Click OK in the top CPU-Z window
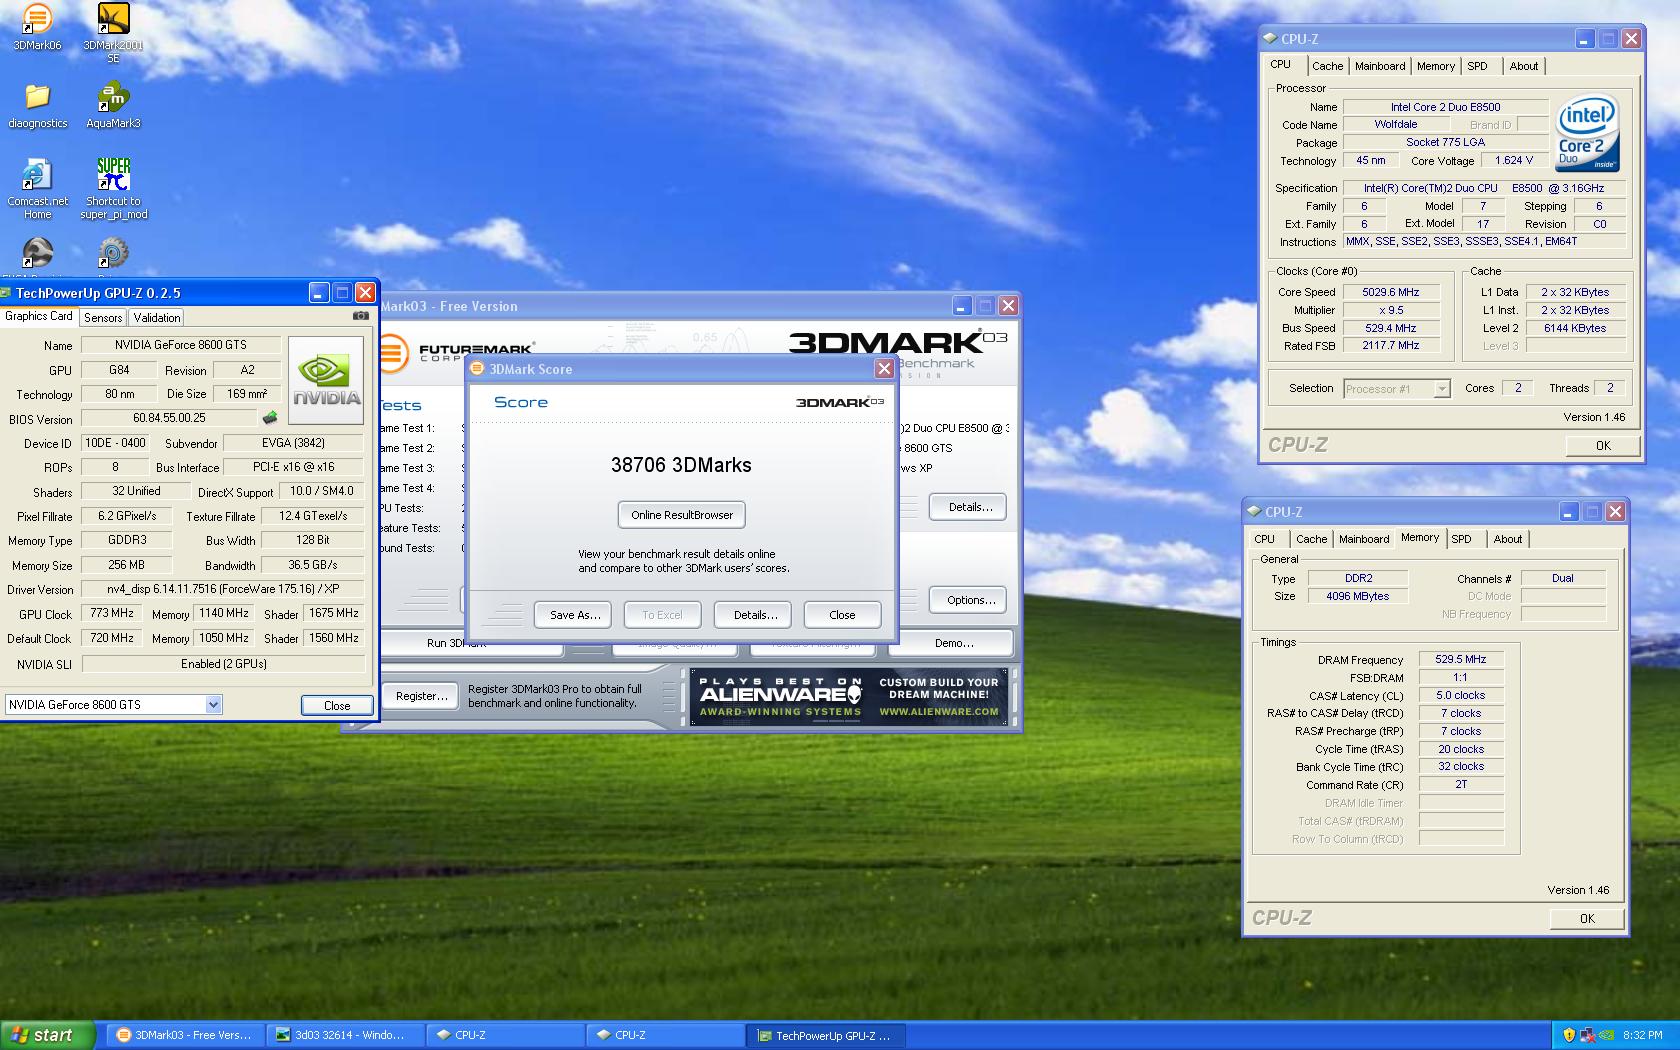The height and width of the screenshot is (1050, 1680). click(1603, 446)
